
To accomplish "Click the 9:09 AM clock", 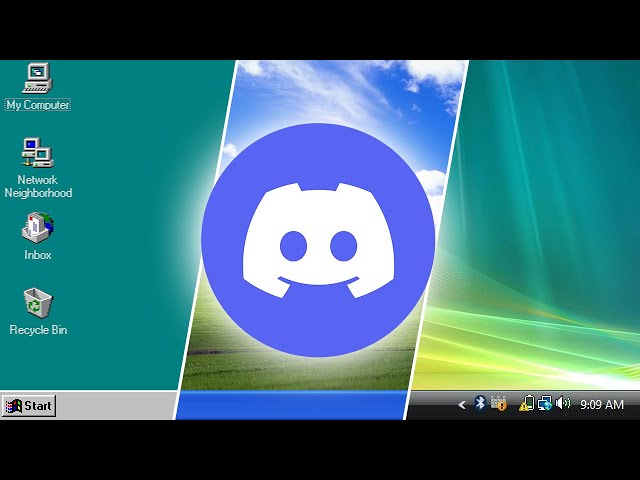I will pyautogui.click(x=602, y=405).
